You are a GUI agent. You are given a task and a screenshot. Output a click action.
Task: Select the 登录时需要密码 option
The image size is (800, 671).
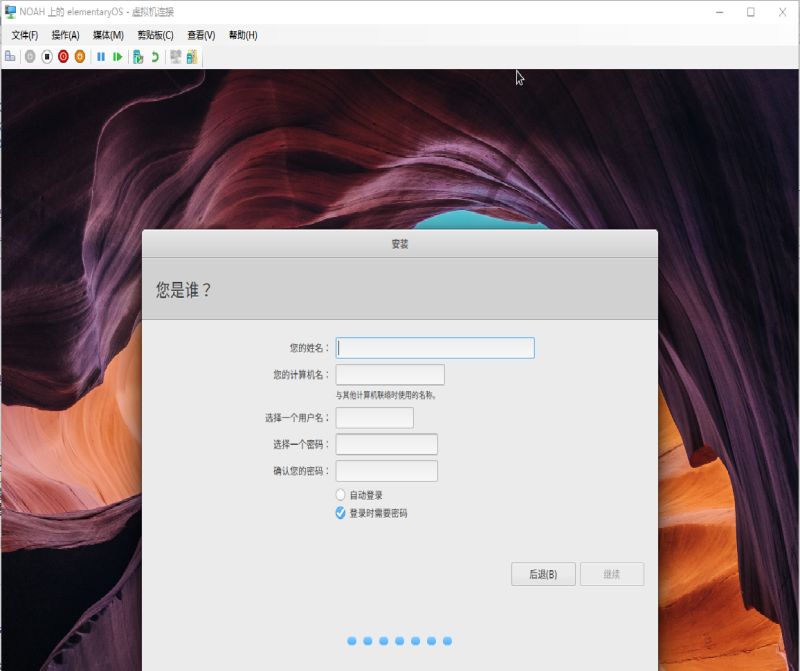[340, 511]
